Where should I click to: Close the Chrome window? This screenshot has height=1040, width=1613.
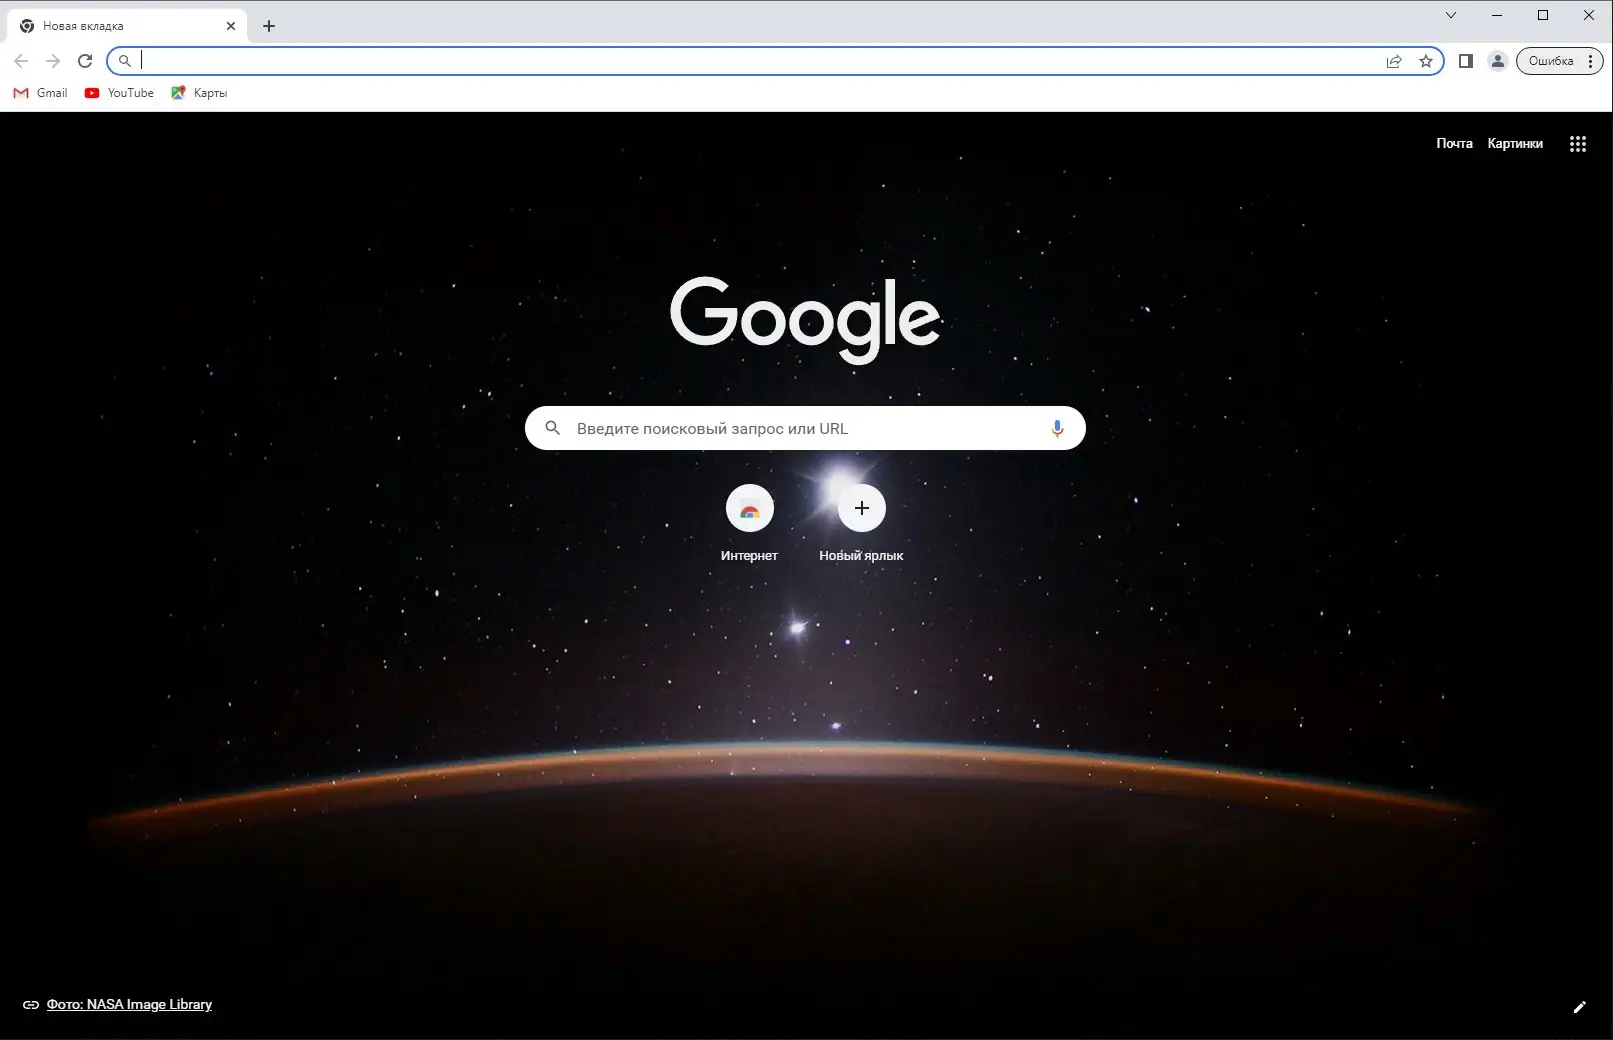[1589, 15]
